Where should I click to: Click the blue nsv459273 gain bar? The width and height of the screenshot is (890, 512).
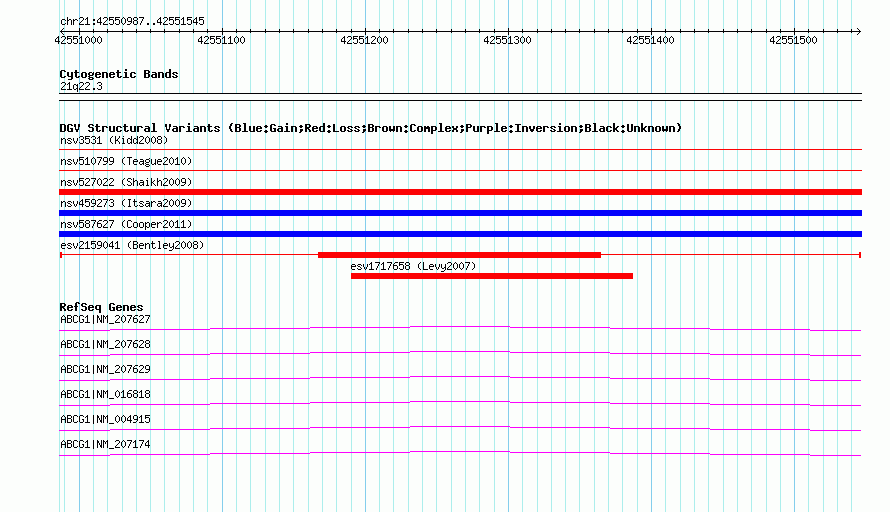pyautogui.click(x=460, y=213)
